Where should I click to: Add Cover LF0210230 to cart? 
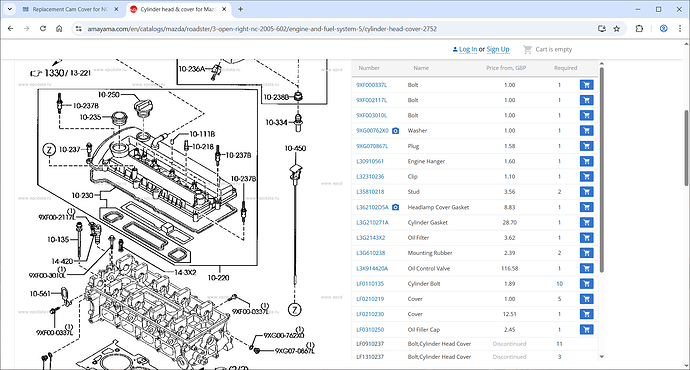[x=586, y=314]
